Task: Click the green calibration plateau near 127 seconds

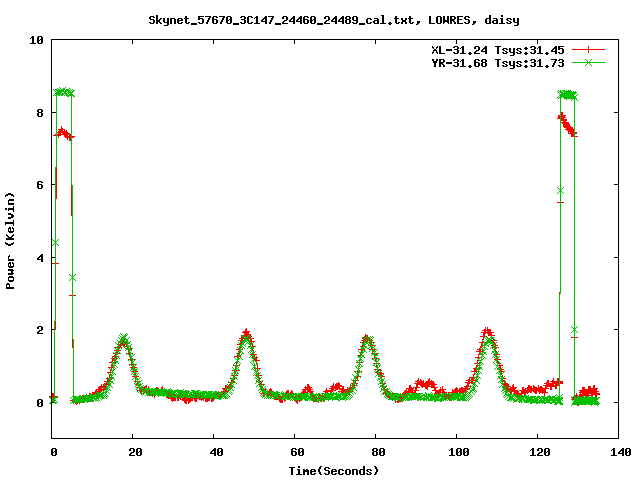Action: (x=567, y=95)
